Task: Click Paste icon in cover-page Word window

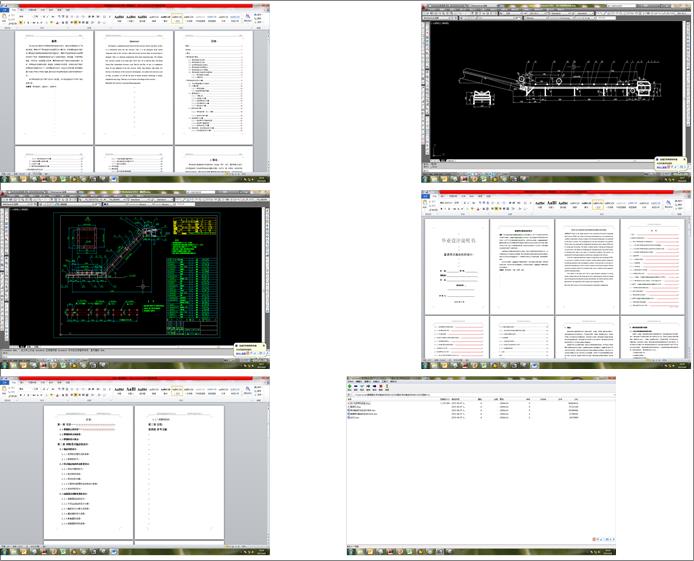Action: (x=425, y=204)
